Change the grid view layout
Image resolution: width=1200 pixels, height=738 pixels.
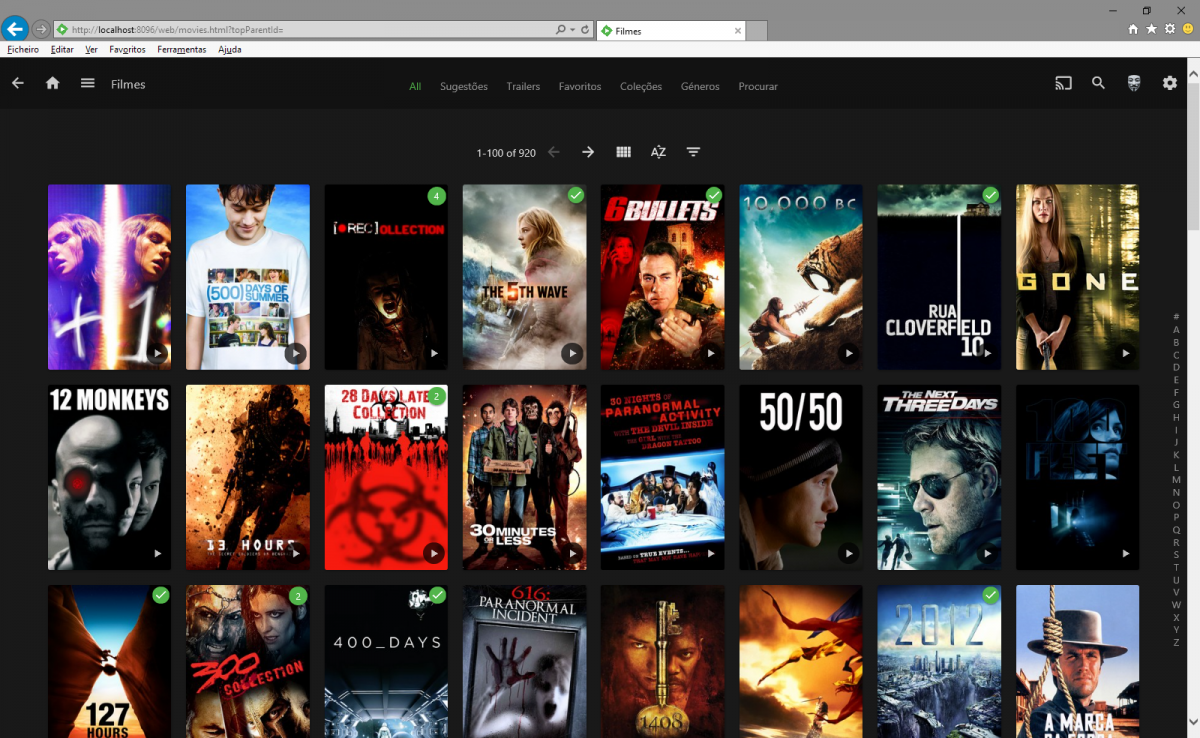(x=624, y=152)
